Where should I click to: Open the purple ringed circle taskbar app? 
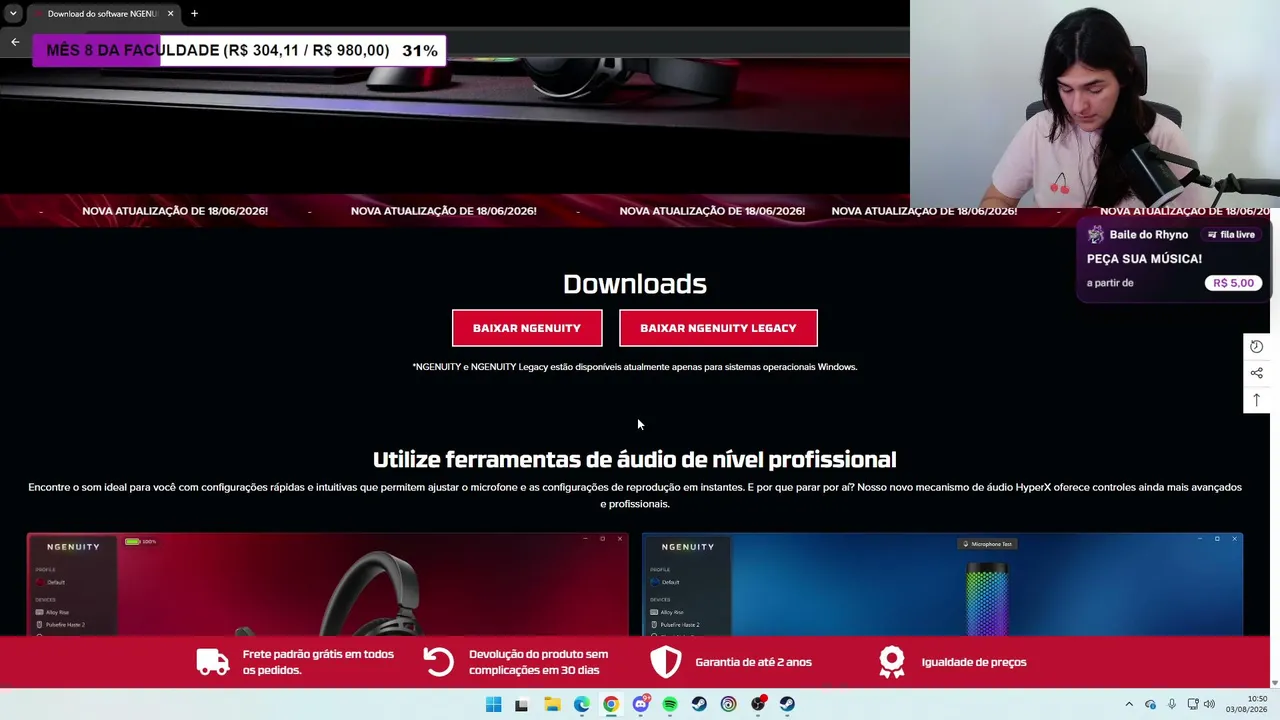click(728, 704)
